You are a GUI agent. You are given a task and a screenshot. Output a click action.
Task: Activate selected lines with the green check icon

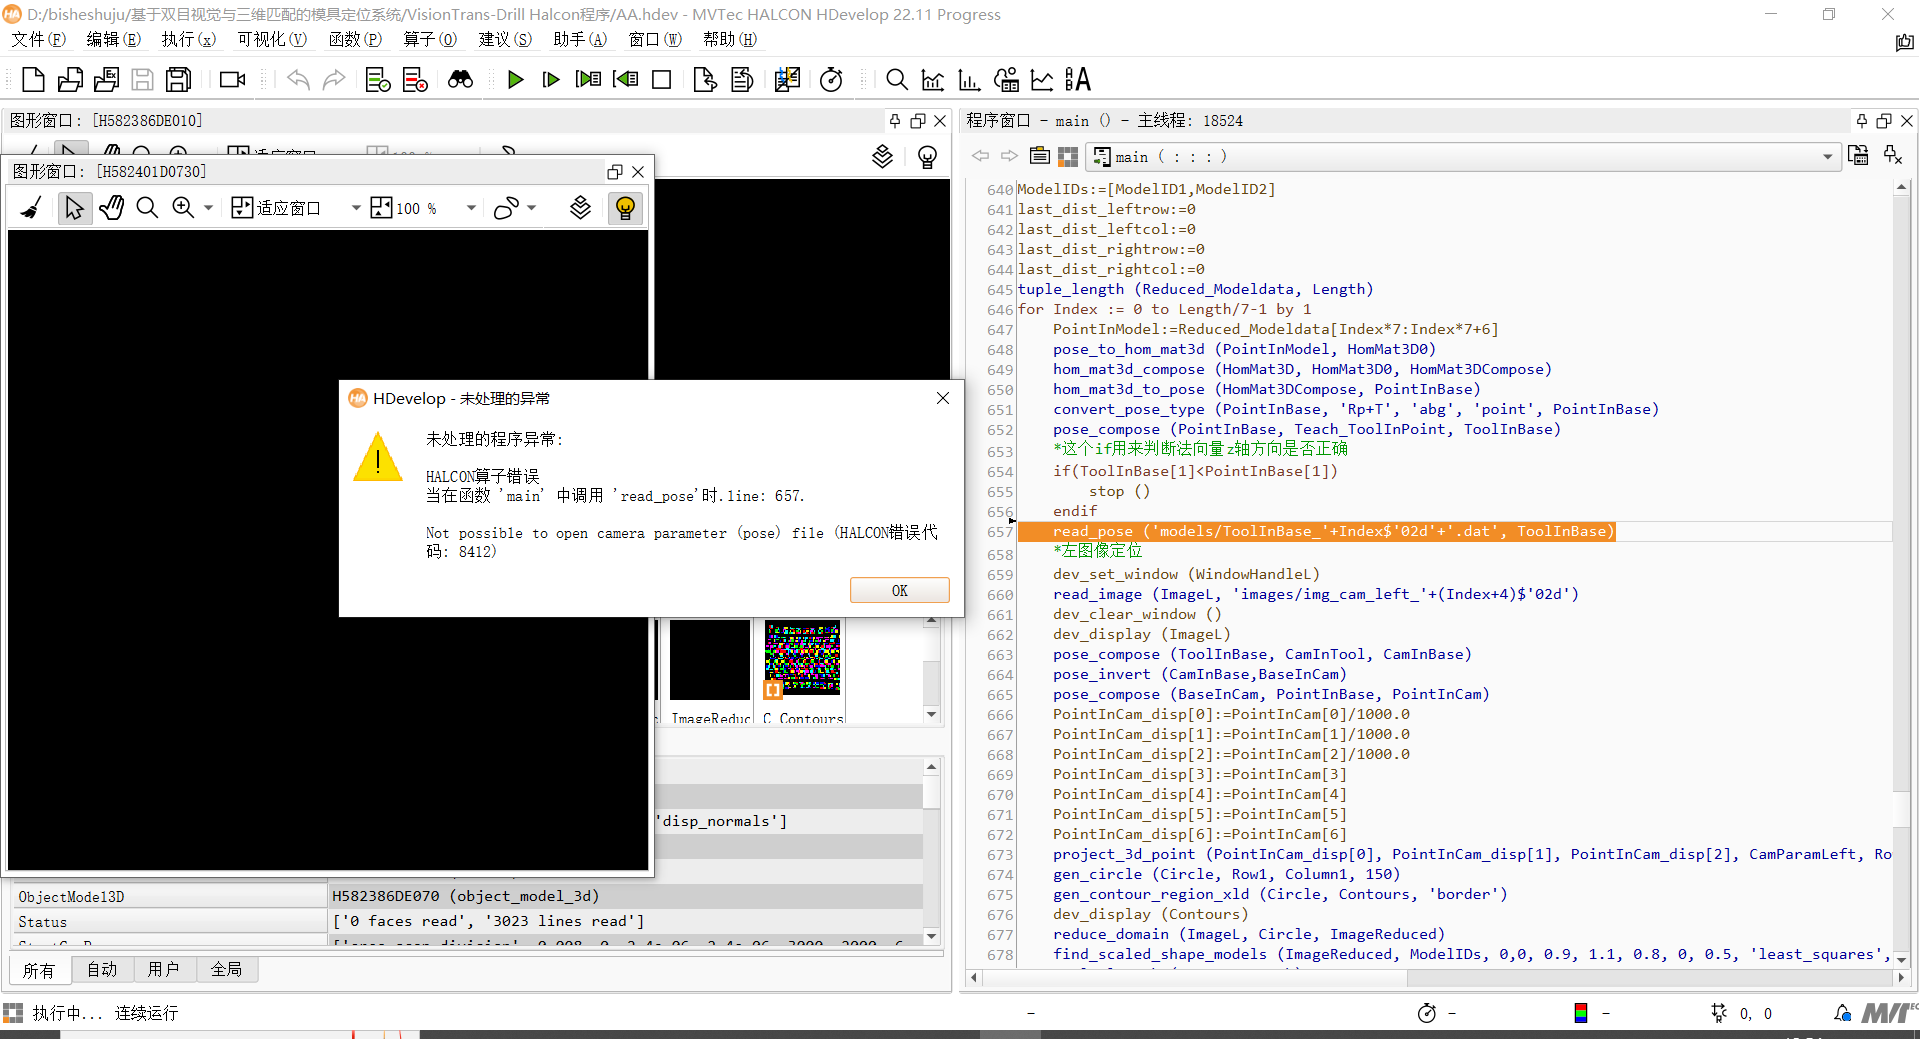click(378, 80)
